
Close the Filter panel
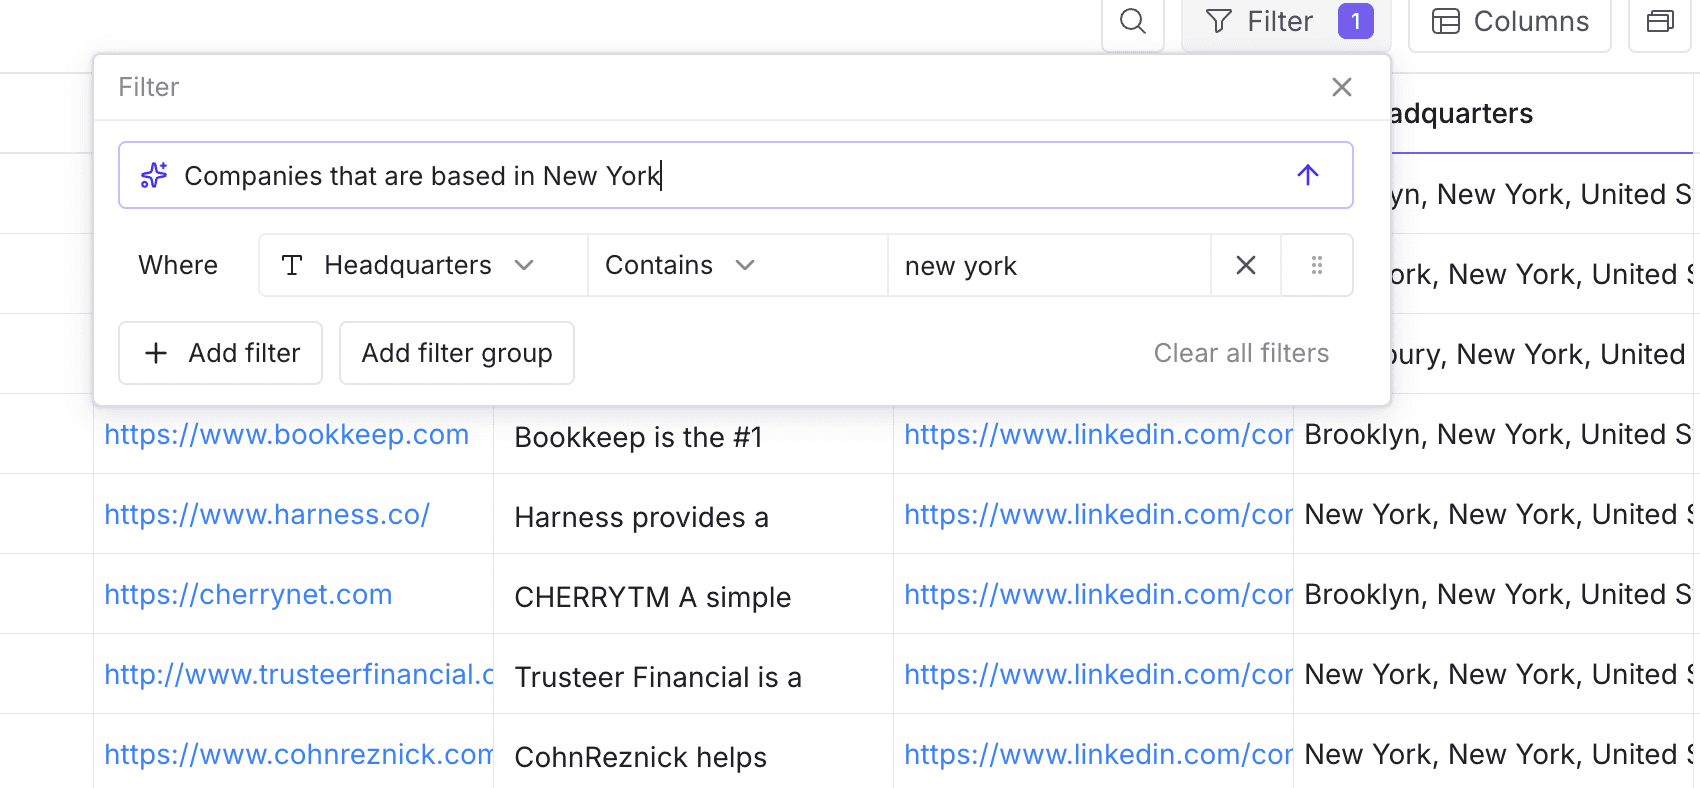point(1342,87)
